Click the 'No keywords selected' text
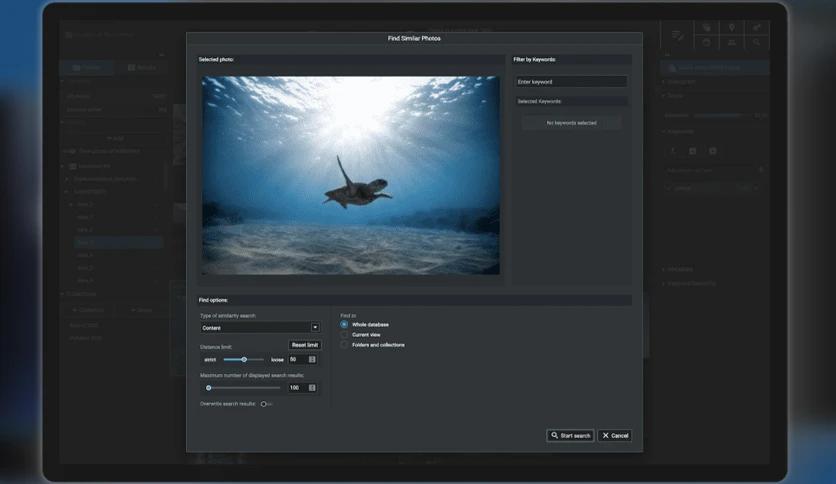The height and width of the screenshot is (484, 836). pyautogui.click(x=572, y=123)
